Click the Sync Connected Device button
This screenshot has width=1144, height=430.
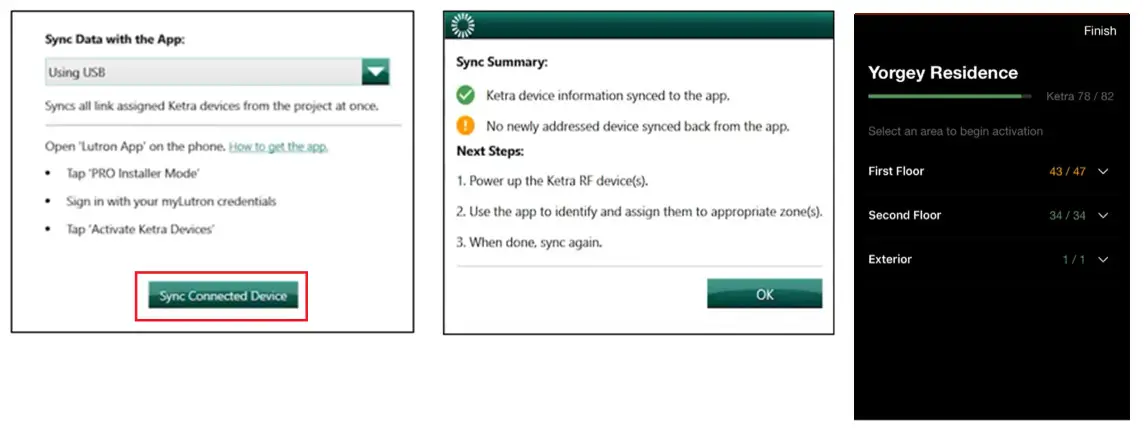[223, 296]
